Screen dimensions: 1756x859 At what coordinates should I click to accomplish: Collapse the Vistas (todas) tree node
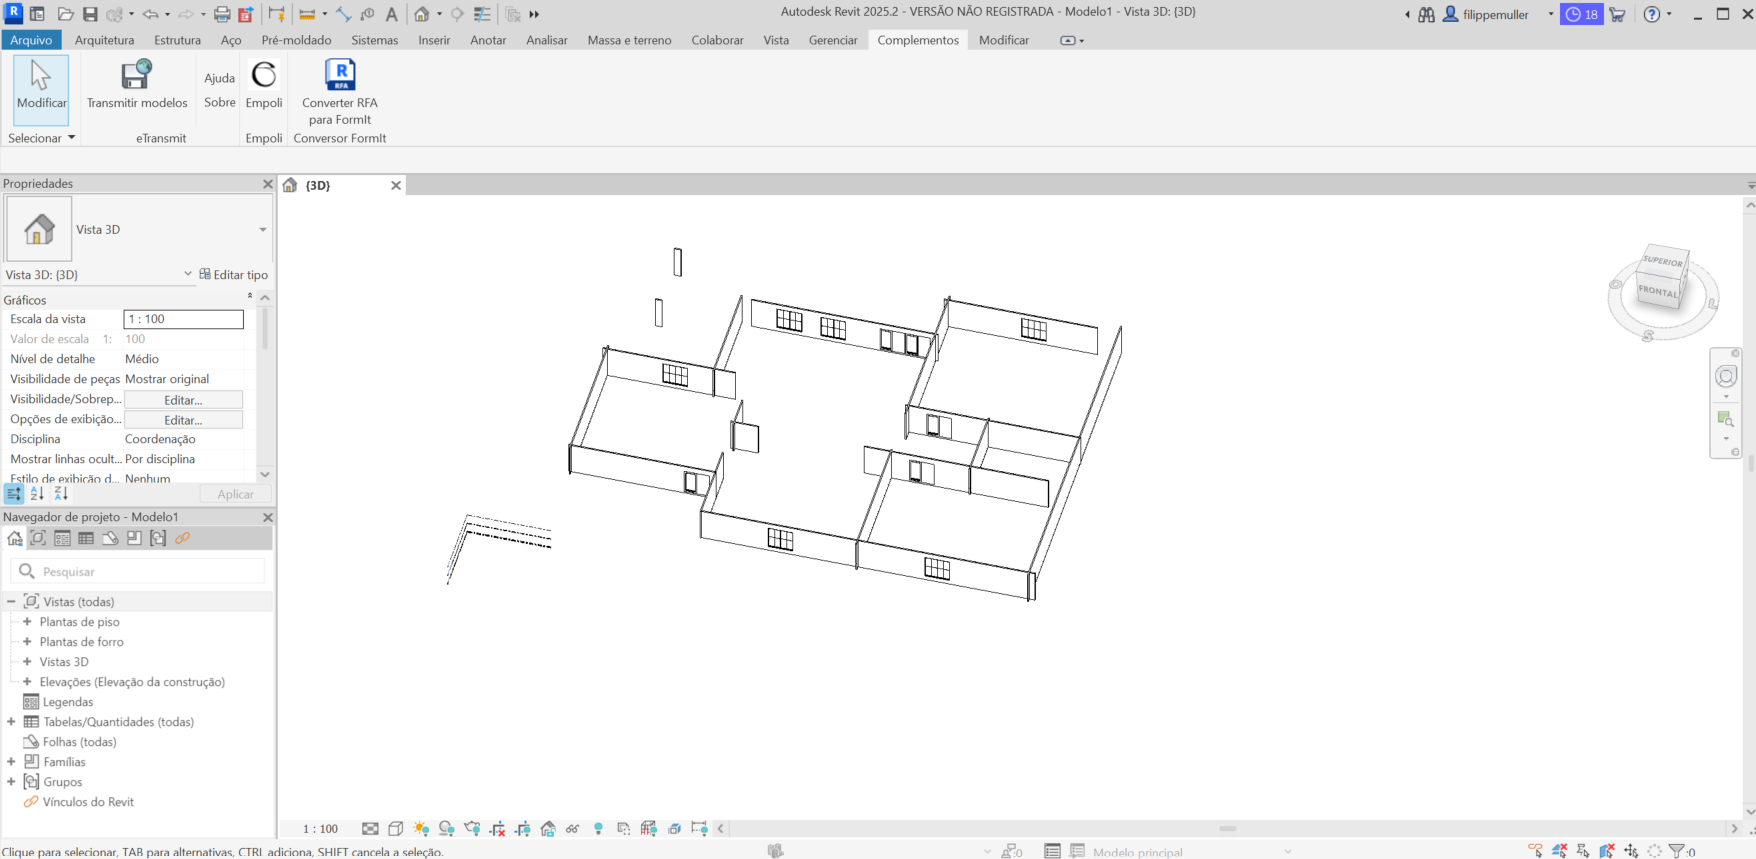[x=11, y=602]
